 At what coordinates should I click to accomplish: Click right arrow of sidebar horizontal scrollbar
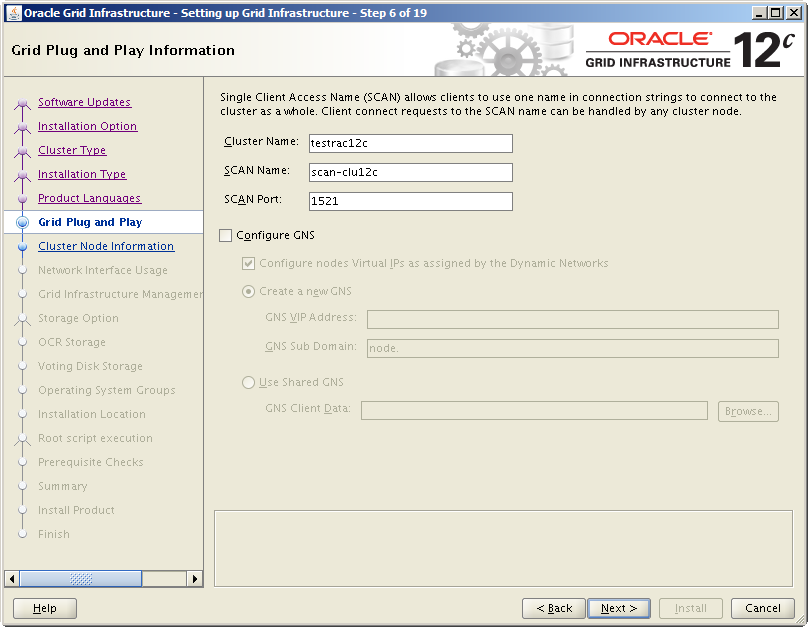click(x=195, y=578)
